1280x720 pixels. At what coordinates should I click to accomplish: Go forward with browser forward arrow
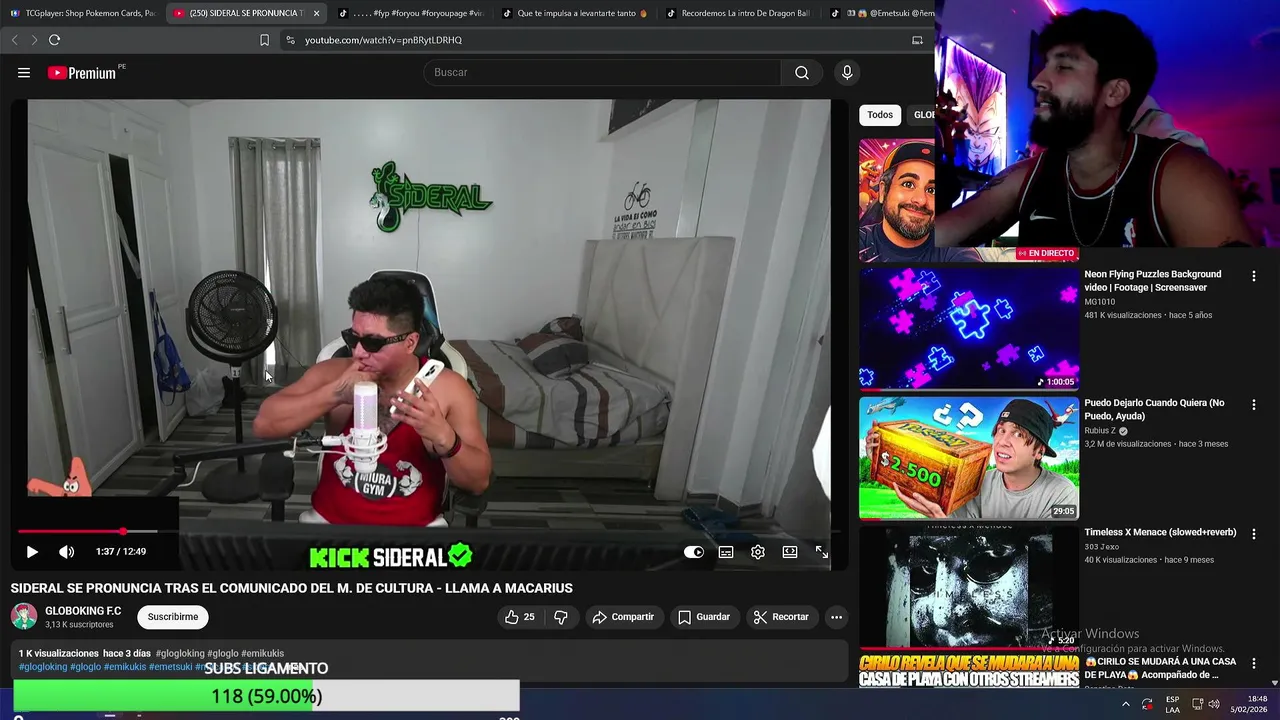34,40
